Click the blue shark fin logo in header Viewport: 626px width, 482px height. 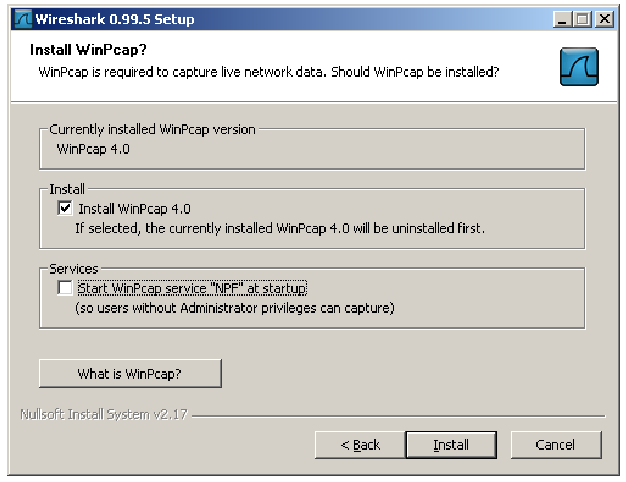pos(579,66)
